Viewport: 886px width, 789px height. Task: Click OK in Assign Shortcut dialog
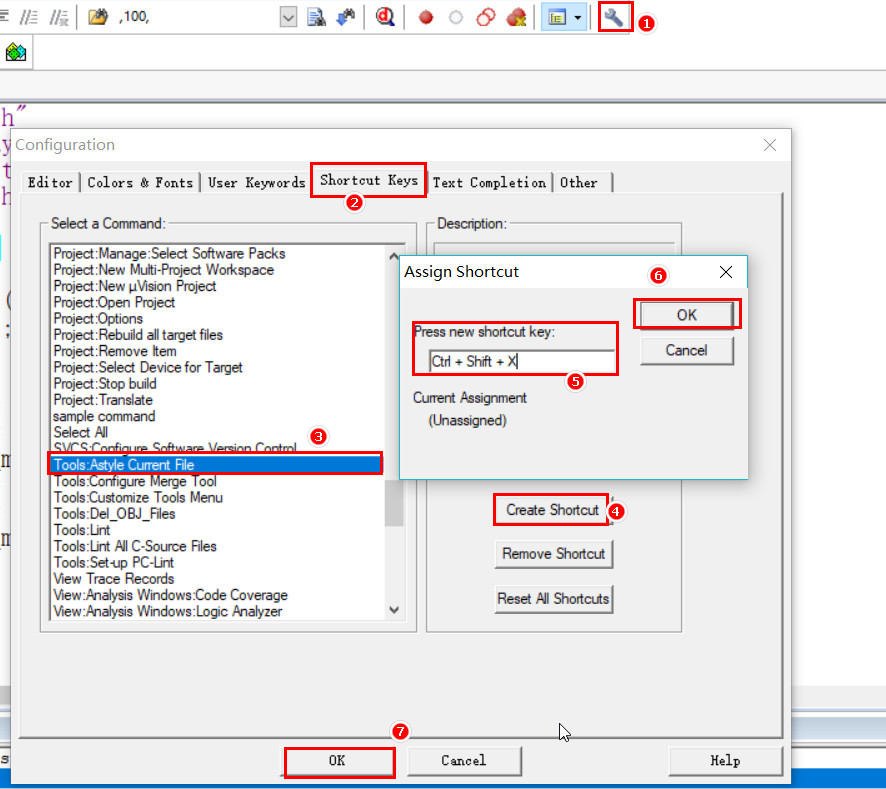(x=687, y=315)
